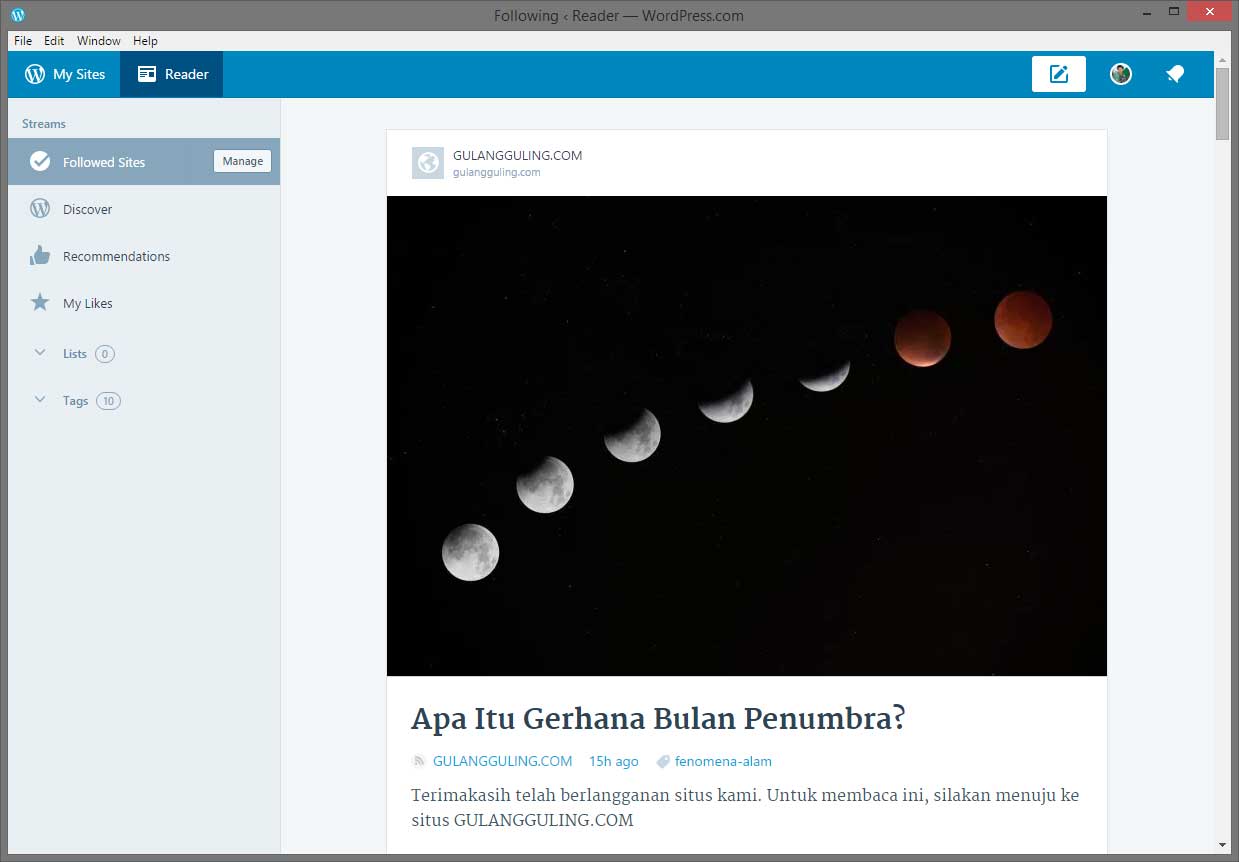Viewport: 1239px width, 862px height.
Task: Close the WordPress.com window
Action: [x=1210, y=12]
